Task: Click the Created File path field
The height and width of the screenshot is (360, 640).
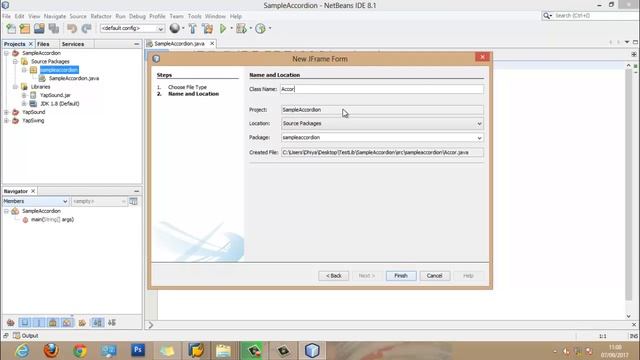Action: coord(382,153)
